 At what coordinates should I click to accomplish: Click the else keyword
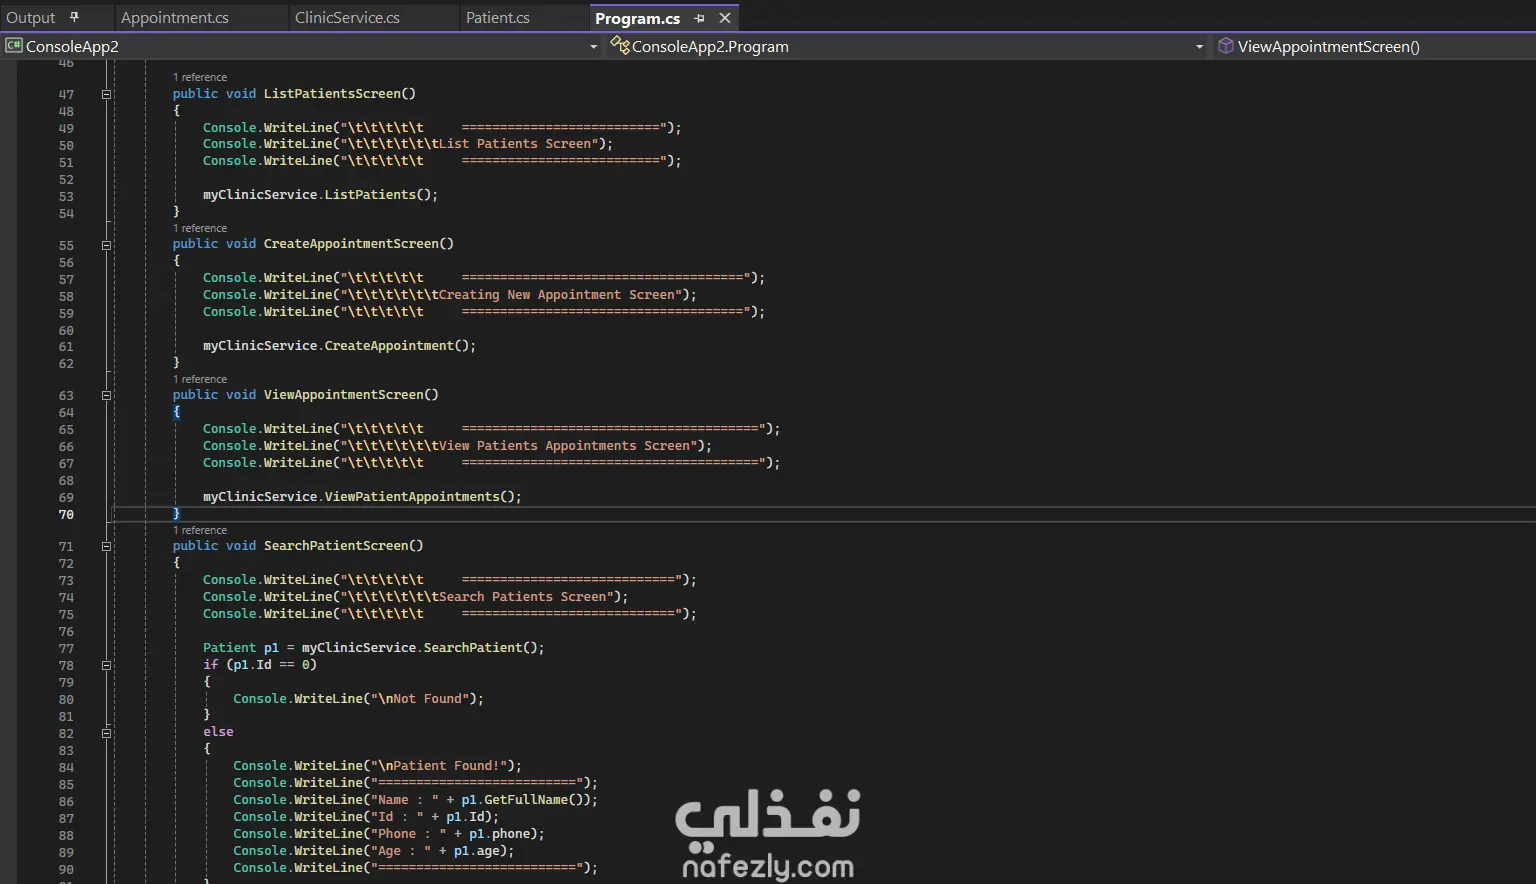tap(218, 731)
